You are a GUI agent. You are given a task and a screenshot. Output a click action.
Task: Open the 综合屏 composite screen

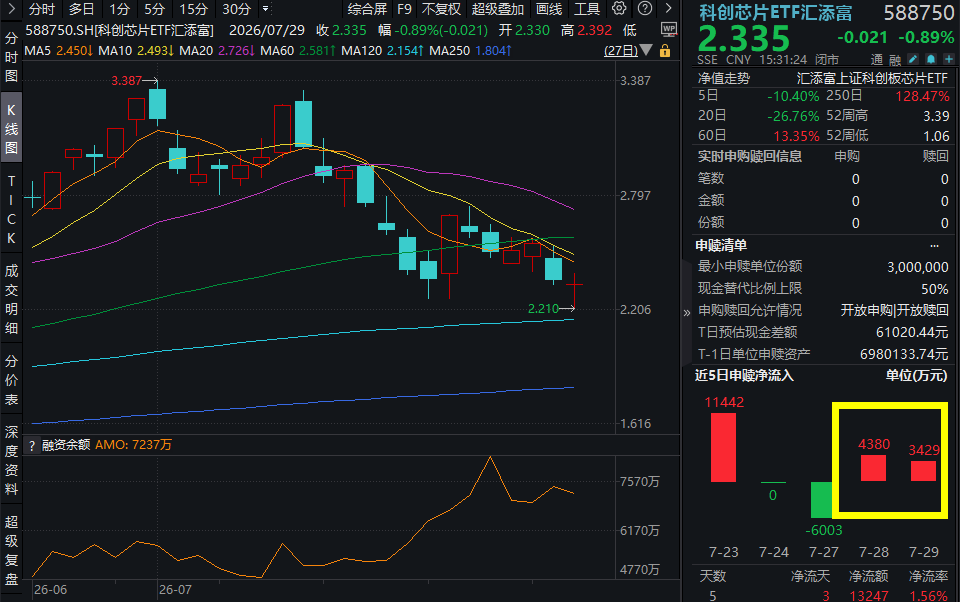coord(367,9)
